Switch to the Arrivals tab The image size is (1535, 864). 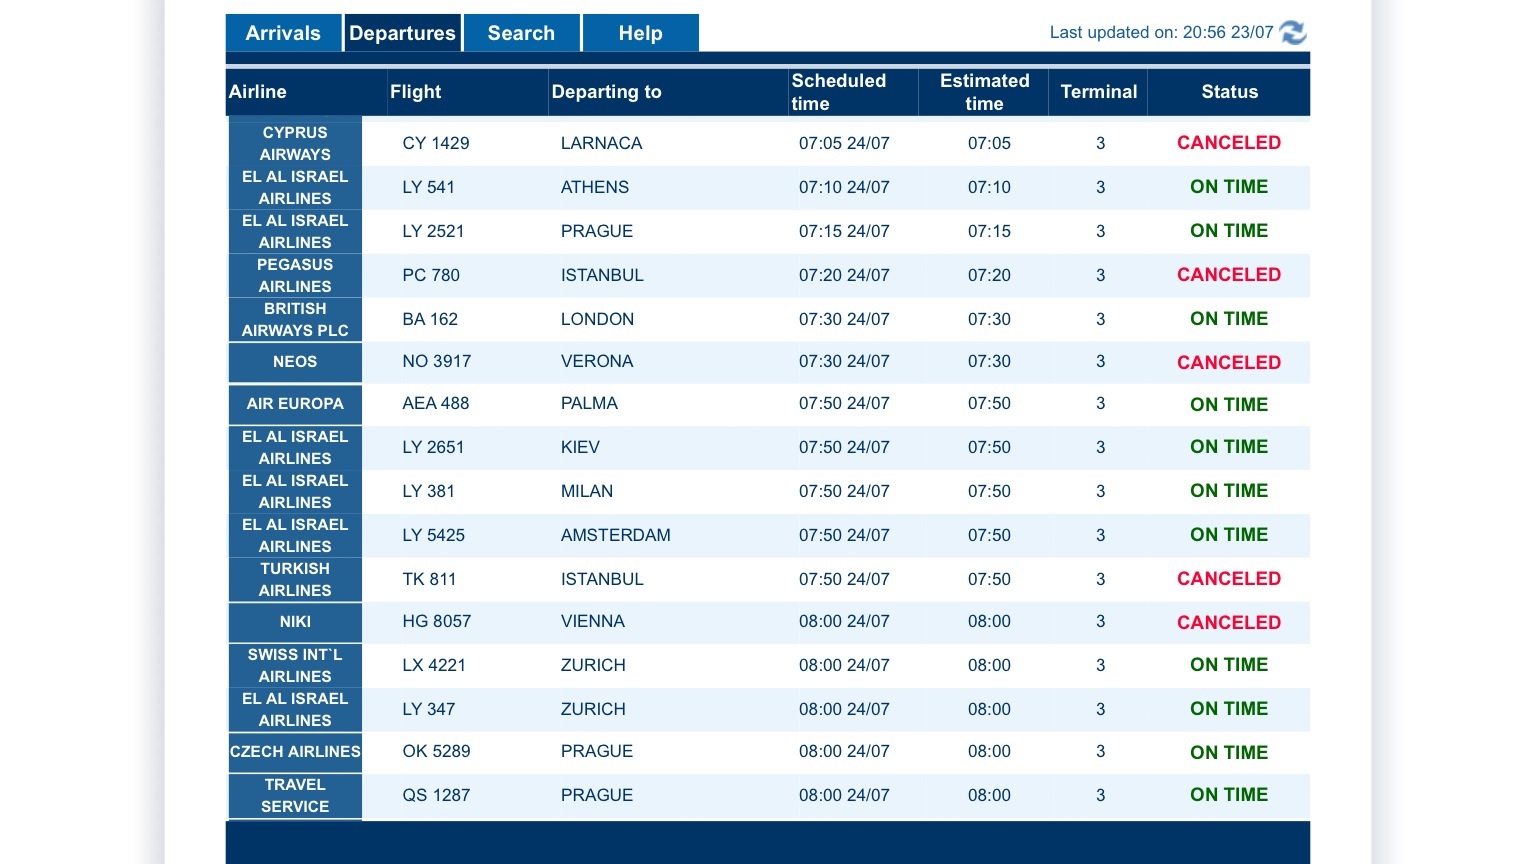[x=283, y=33]
